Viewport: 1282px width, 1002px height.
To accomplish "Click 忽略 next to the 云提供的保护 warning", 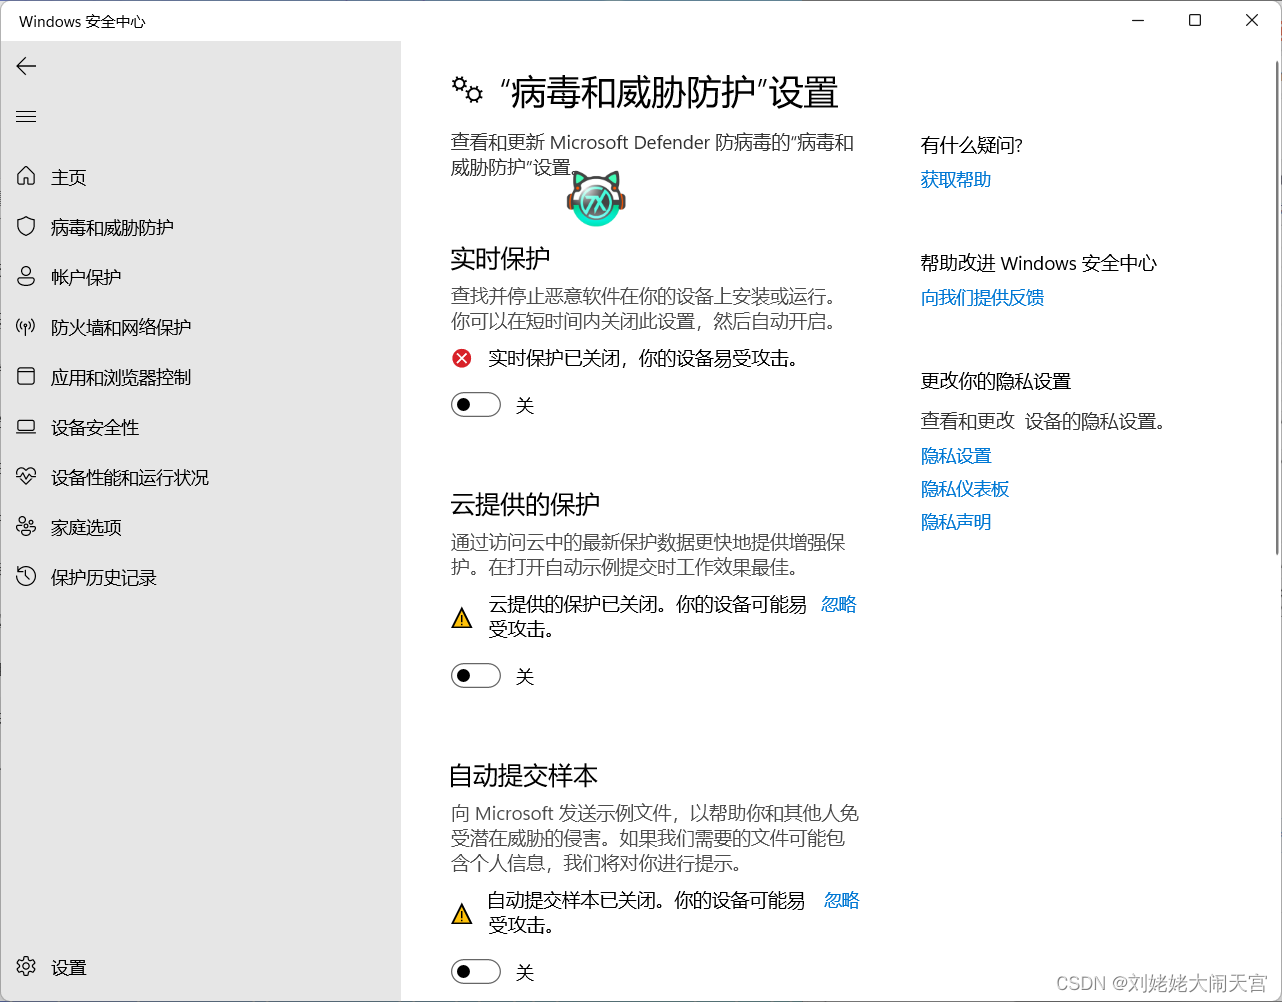I will pos(839,604).
